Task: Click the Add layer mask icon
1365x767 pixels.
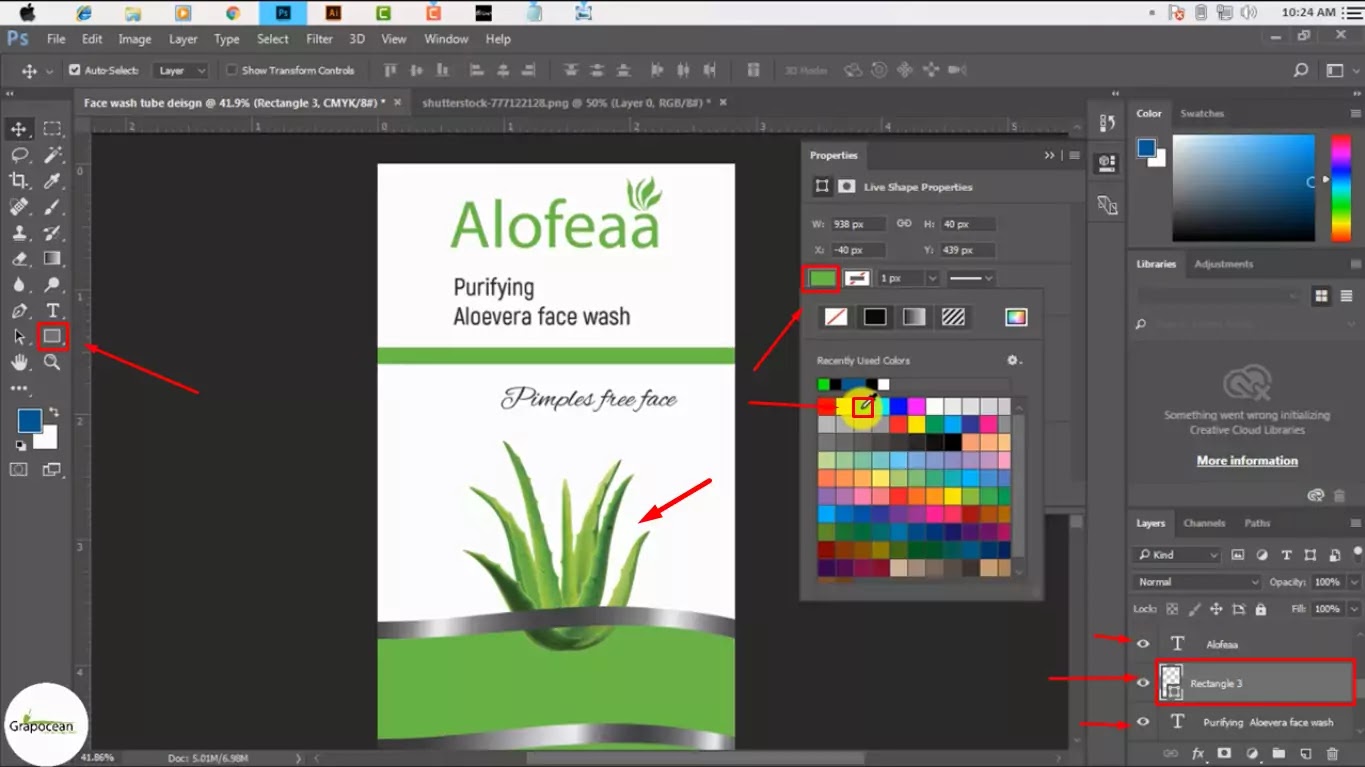Action: (x=1224, y=753)
